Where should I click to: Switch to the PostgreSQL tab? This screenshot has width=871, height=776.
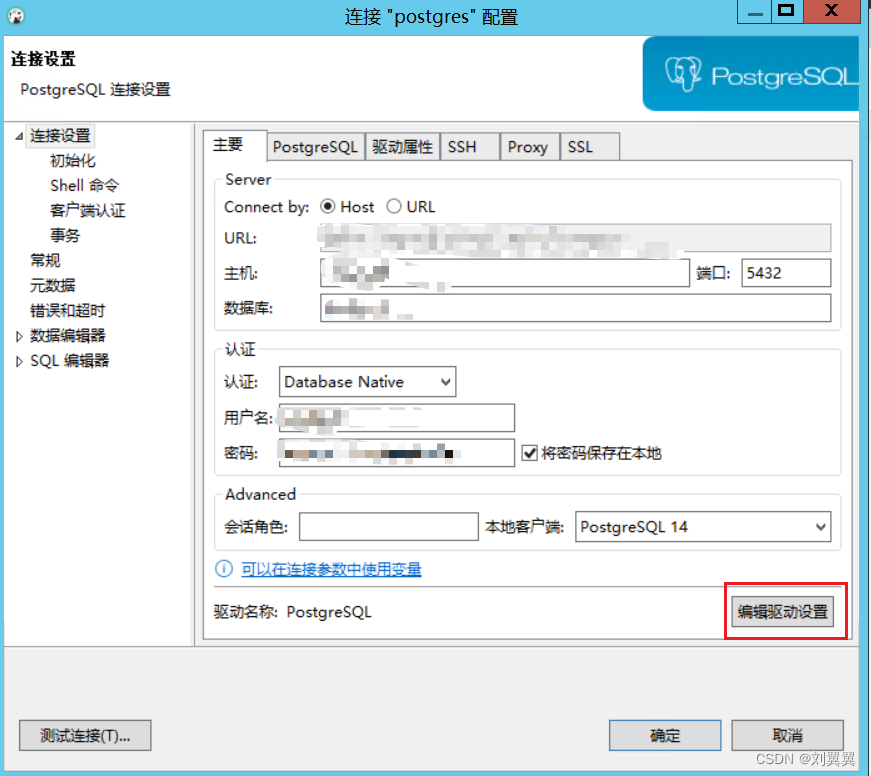pyautogui.click(x=316, y=147)
